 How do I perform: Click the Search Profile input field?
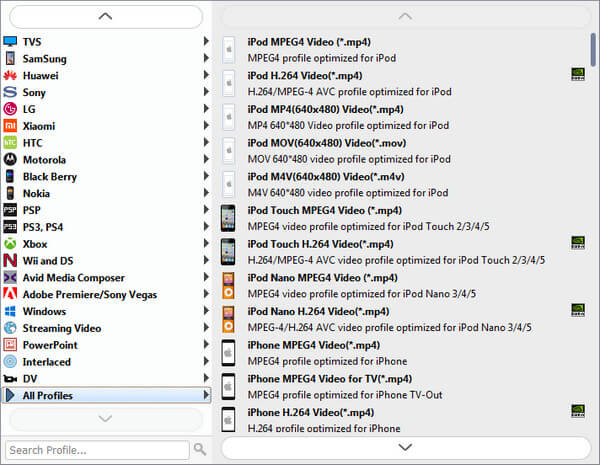[97, 450]
